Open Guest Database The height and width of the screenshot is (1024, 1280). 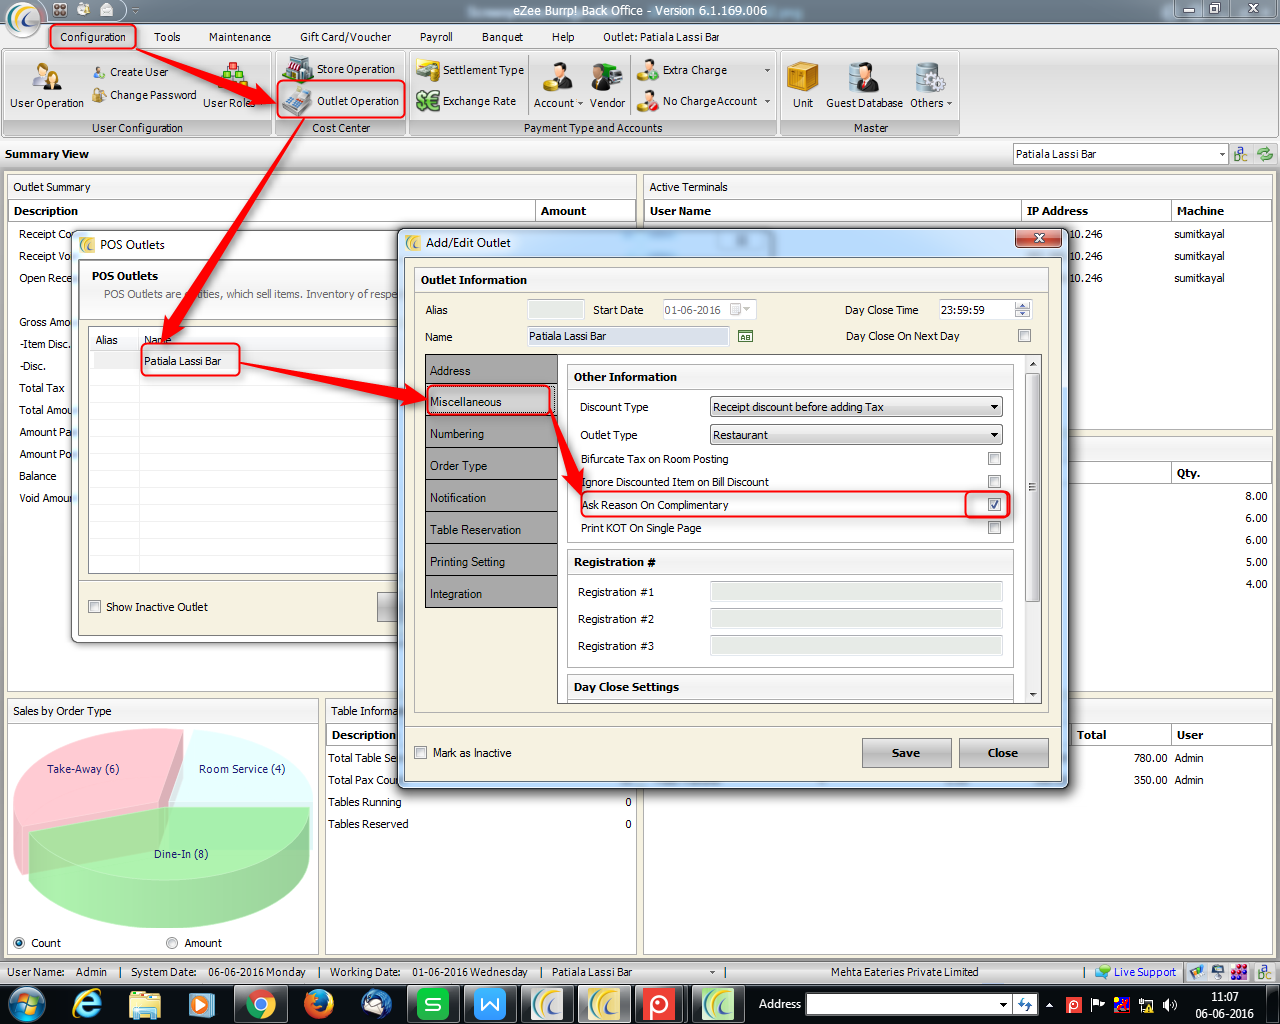tap(864, 86)
